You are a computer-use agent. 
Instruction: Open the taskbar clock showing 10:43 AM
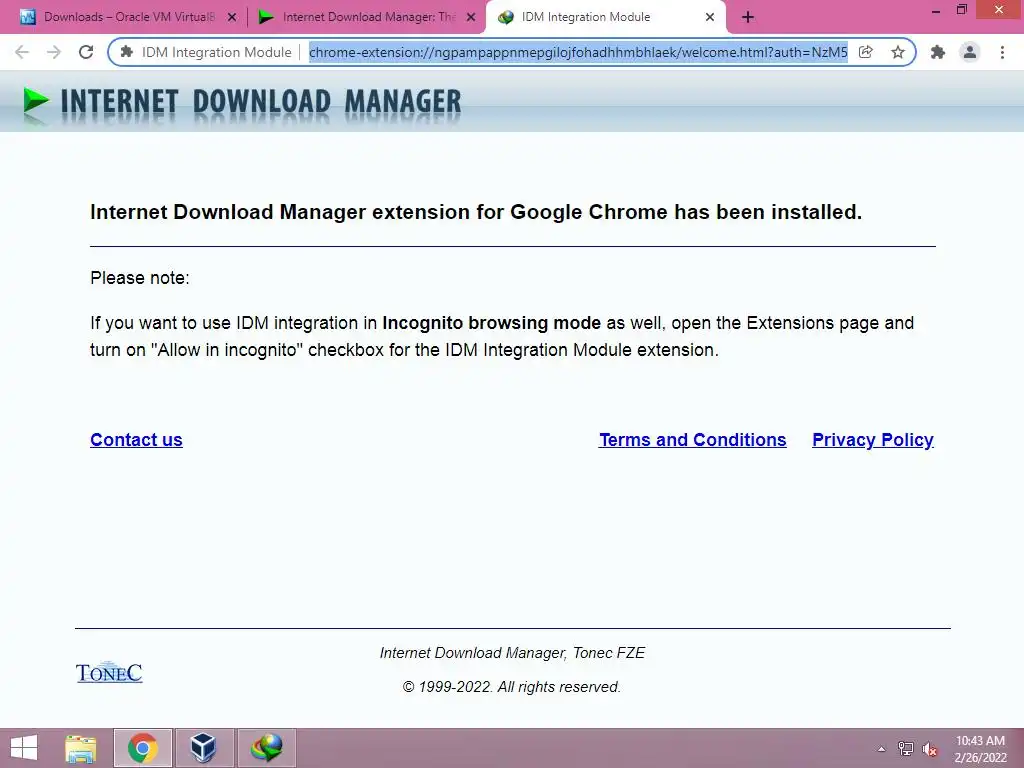[x=980, y=749]
